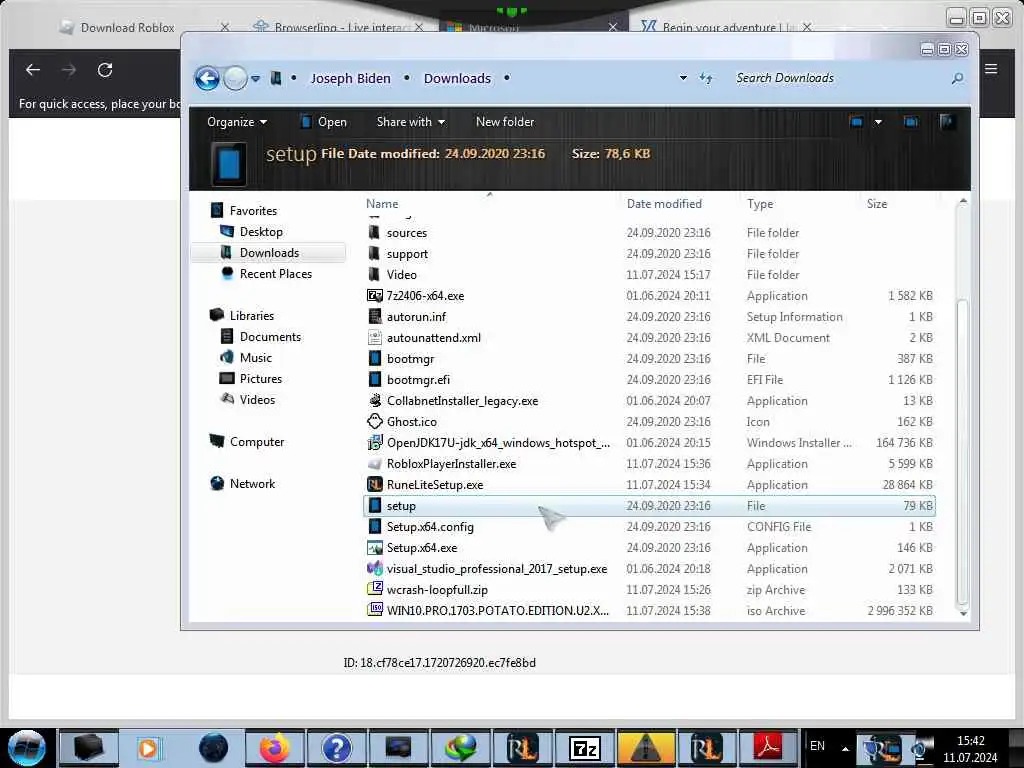Open 7-Zip from the taskbar
This screenshot has height=768, width=1024.
point(584,748)
